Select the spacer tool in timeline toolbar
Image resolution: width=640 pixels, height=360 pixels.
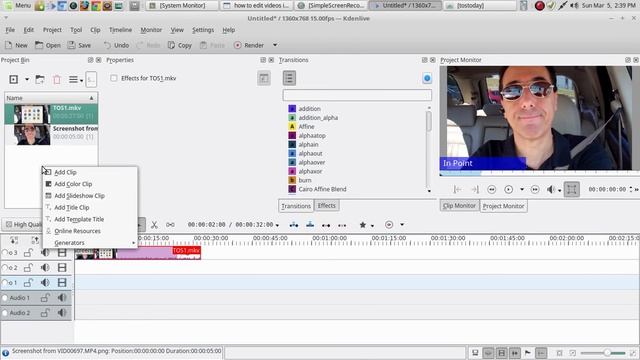(x=170, y=225)
